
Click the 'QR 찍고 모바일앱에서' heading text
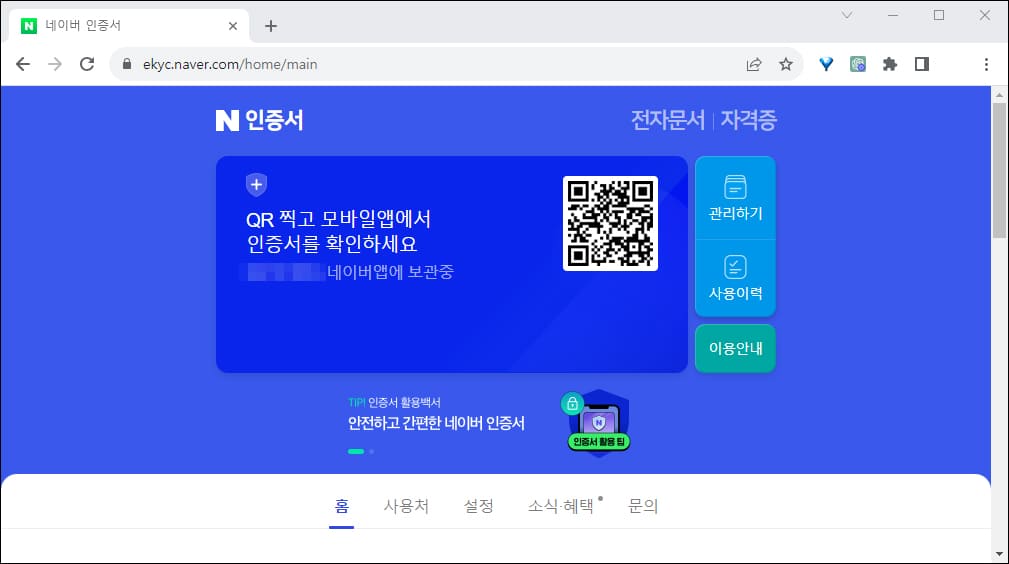pos(338,219)
